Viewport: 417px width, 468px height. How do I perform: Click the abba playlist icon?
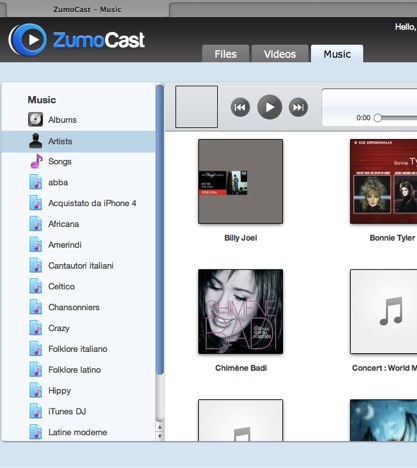36,182
